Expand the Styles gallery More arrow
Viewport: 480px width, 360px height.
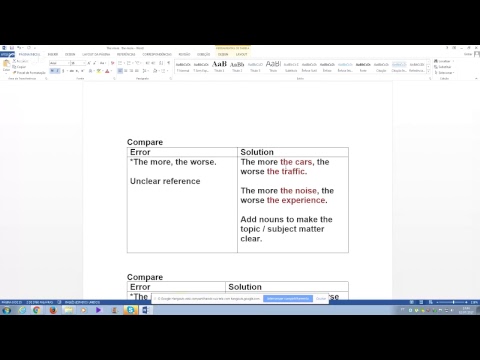429,71
